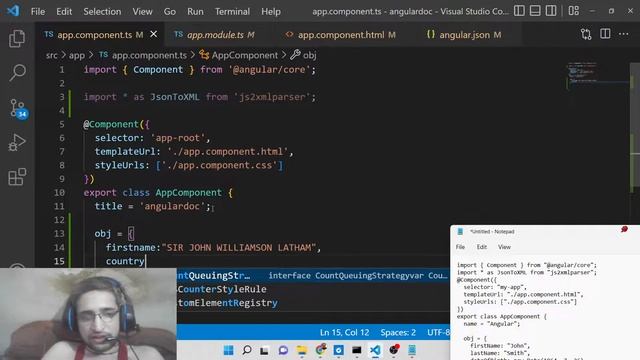Viewport: 640px width, 360px height.
Task: Open File Explorer on taskbar
Action: [302, 350]
